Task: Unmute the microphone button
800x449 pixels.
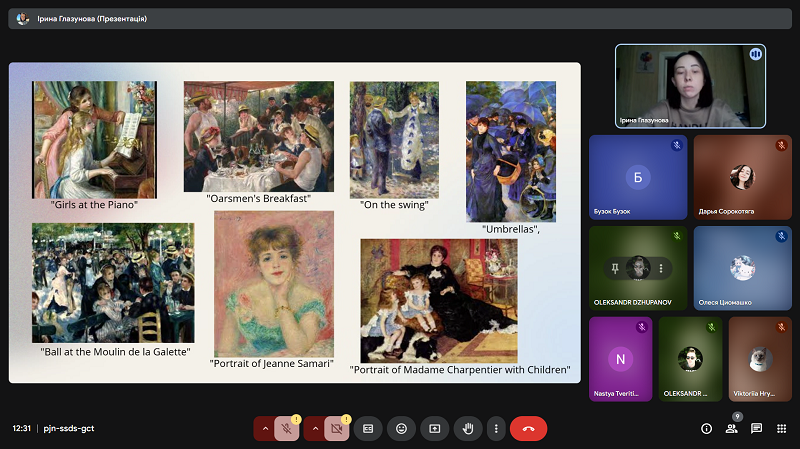Action: coord(287,429)
